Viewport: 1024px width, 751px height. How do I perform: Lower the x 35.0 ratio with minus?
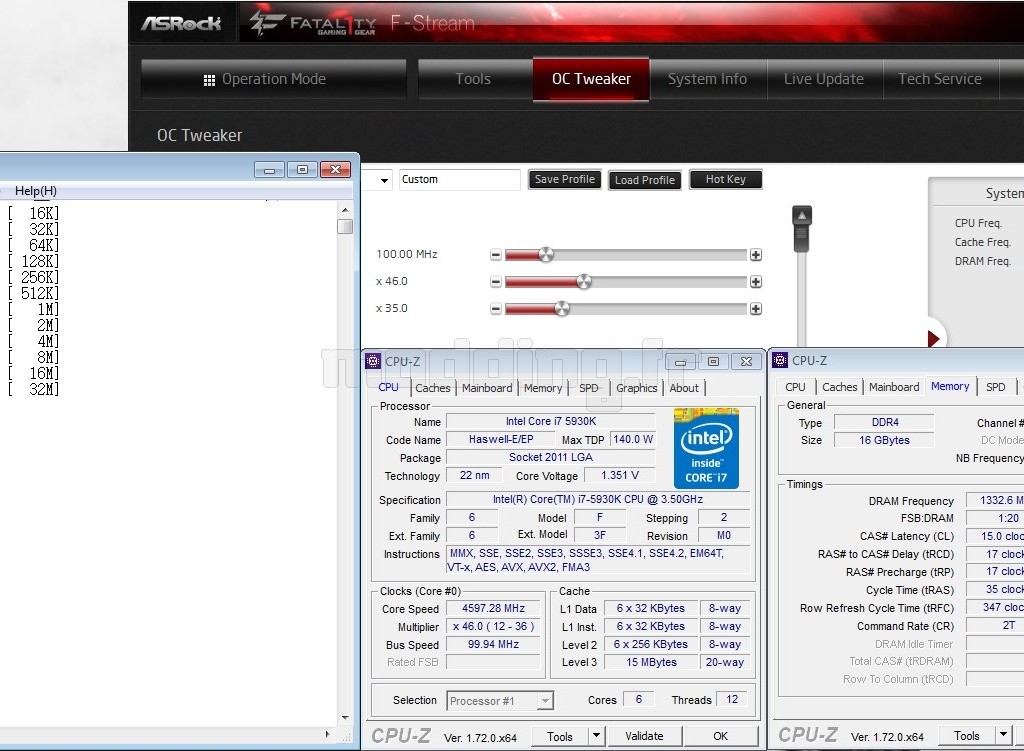(x=496, y=309)
